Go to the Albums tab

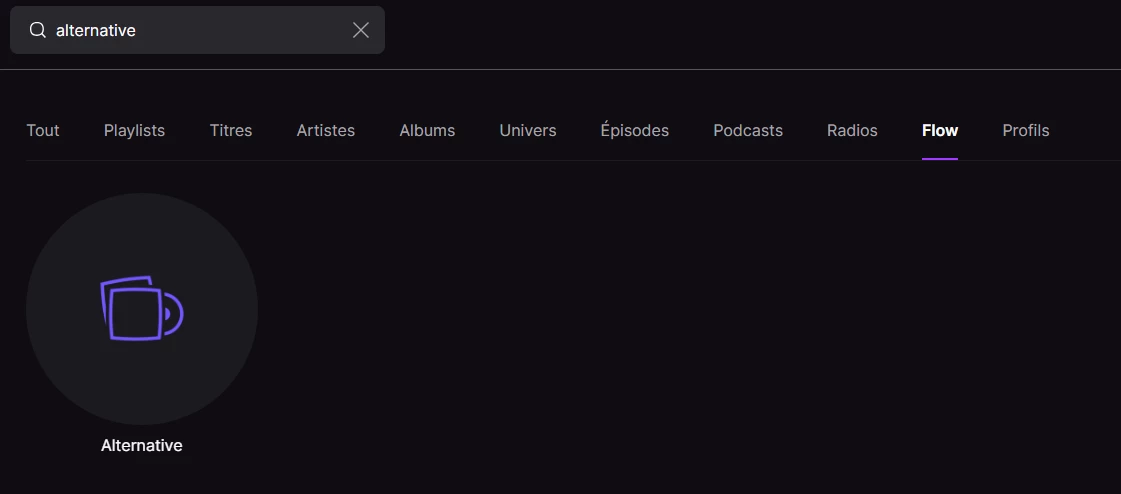click(x=427, y=130)
